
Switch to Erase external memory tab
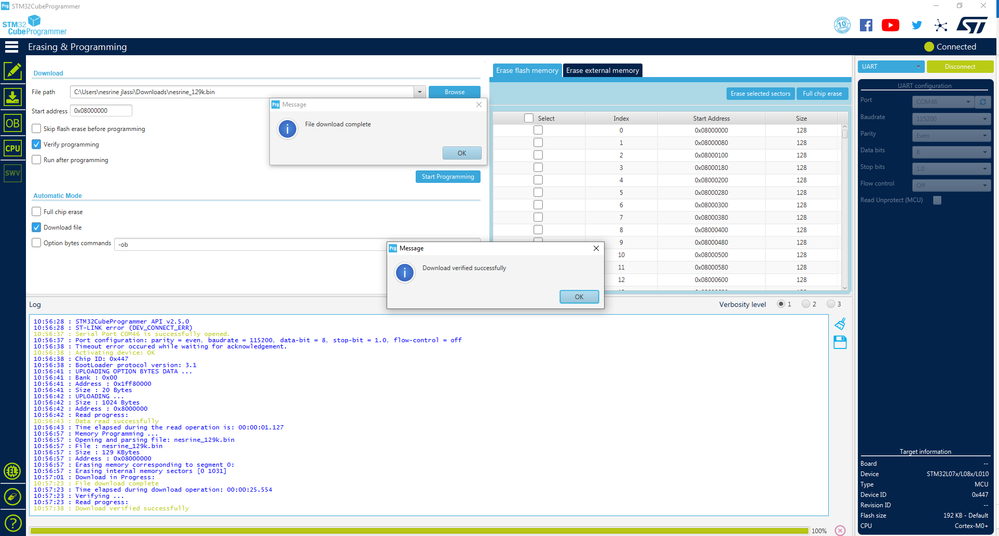click(603, 70)
